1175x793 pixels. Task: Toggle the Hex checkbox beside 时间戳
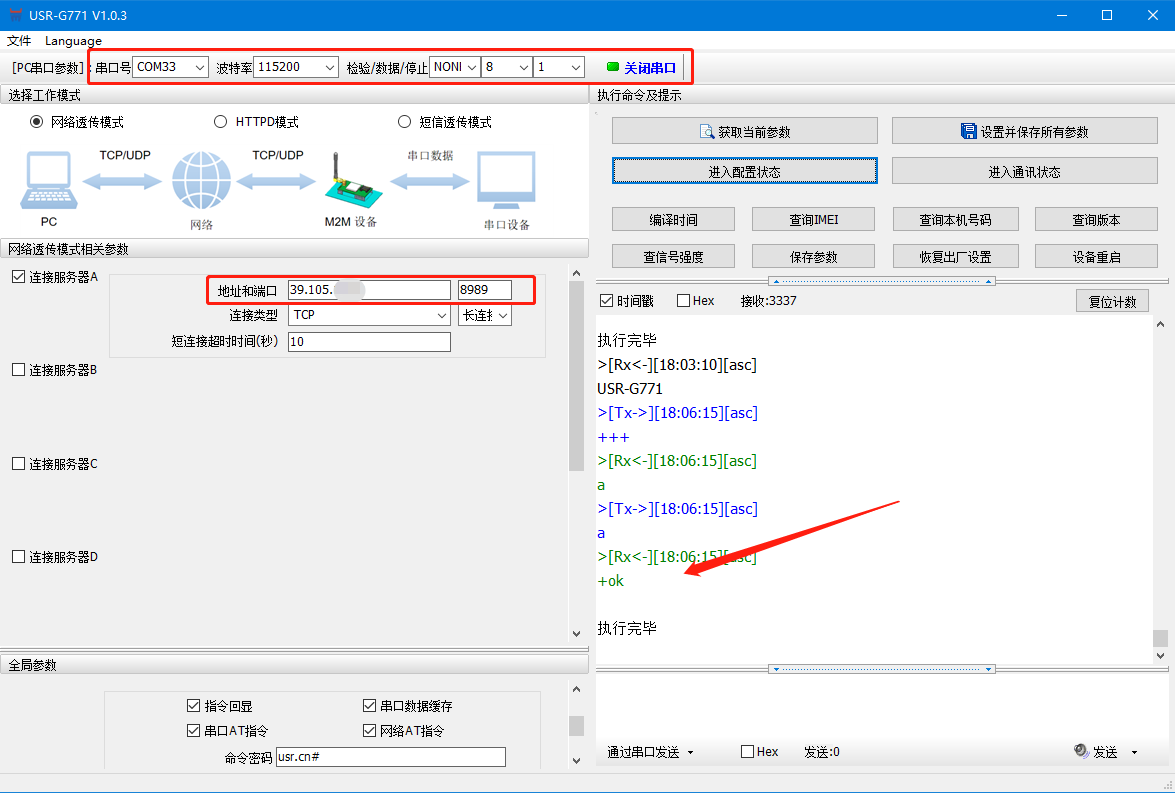pyautogui.click(x=683, y=301)
